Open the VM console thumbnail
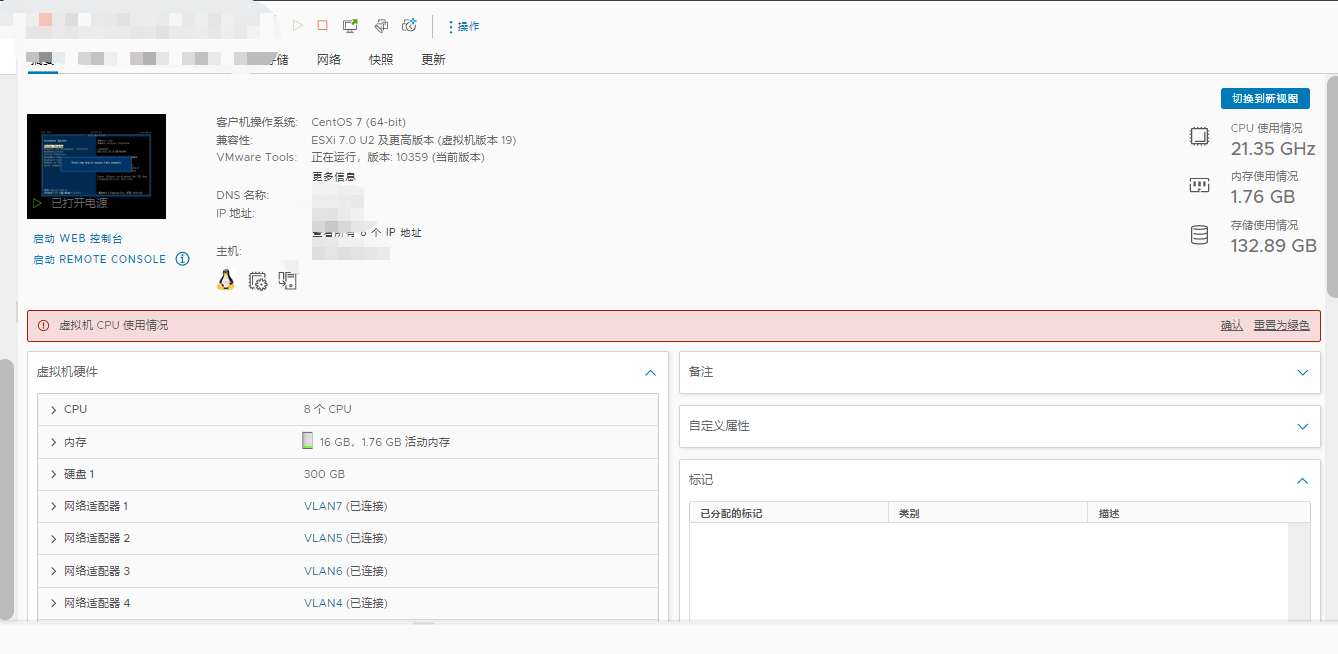Viewport: 1338px width, 654px height. coord(96,166)
